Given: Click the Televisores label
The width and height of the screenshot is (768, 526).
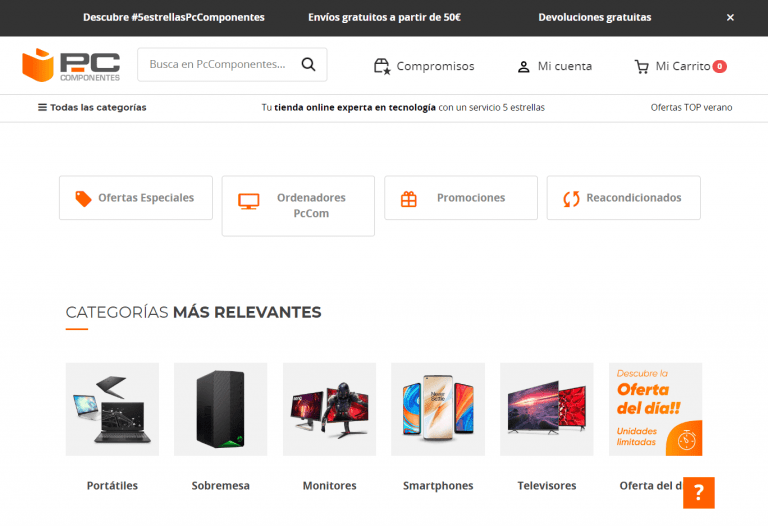Looking at the screenshot, I should (547, 486).
